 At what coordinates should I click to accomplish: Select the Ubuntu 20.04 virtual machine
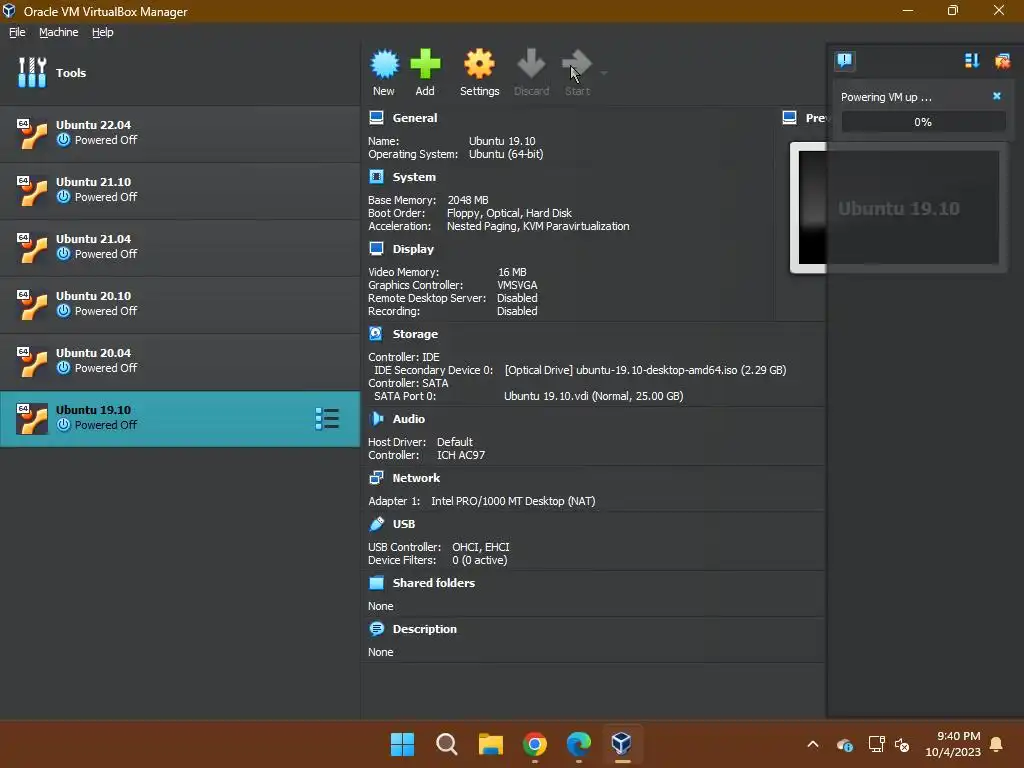(180, 360)
